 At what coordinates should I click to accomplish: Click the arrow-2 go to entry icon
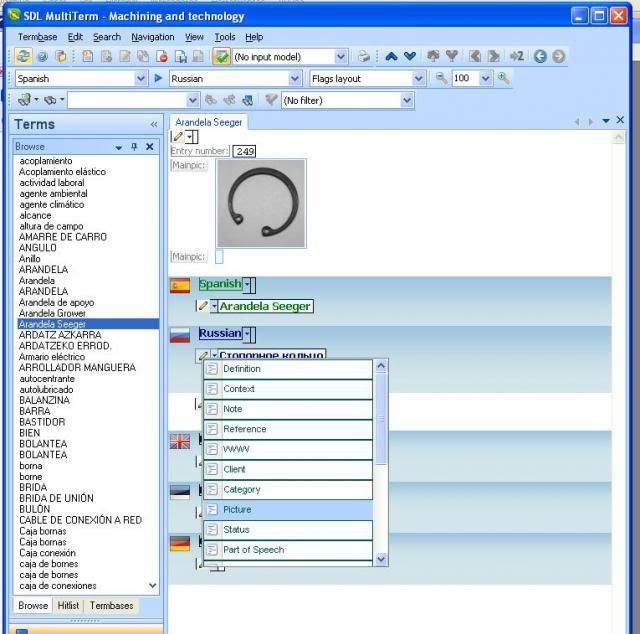(x=517, y=56)
